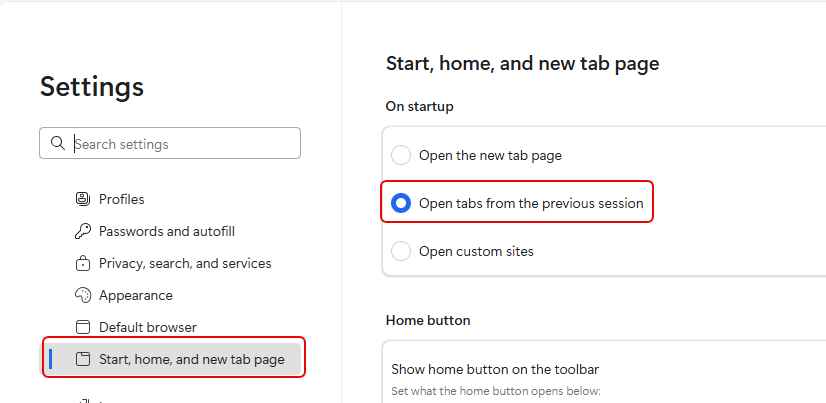Click the 'Start, home, and new tab page' sidebar label
This screenshot has height=403, width=826.
click(191, 359)
